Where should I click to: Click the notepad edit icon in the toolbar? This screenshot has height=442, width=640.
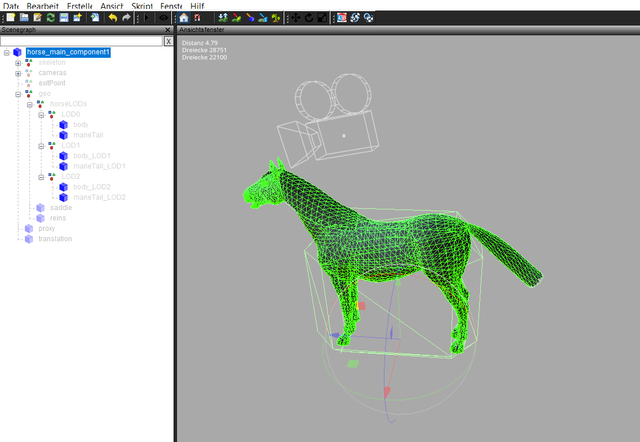38,18
